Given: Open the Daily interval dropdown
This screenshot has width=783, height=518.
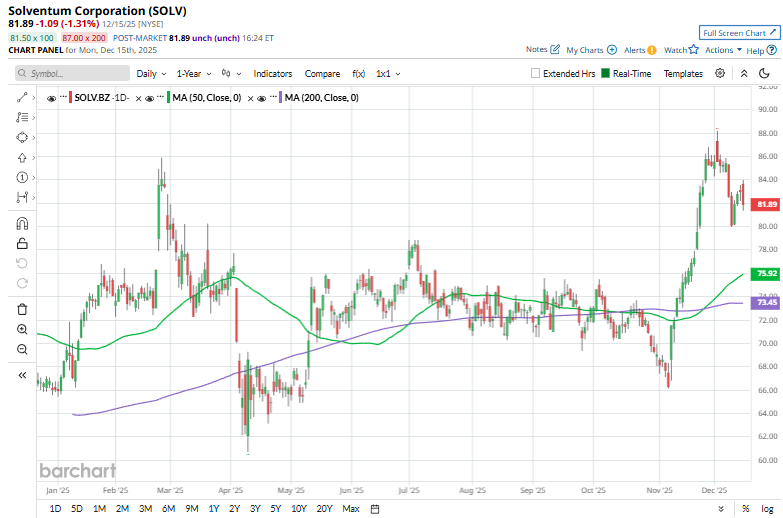Looking at the screenshot, I should point(151,73).
